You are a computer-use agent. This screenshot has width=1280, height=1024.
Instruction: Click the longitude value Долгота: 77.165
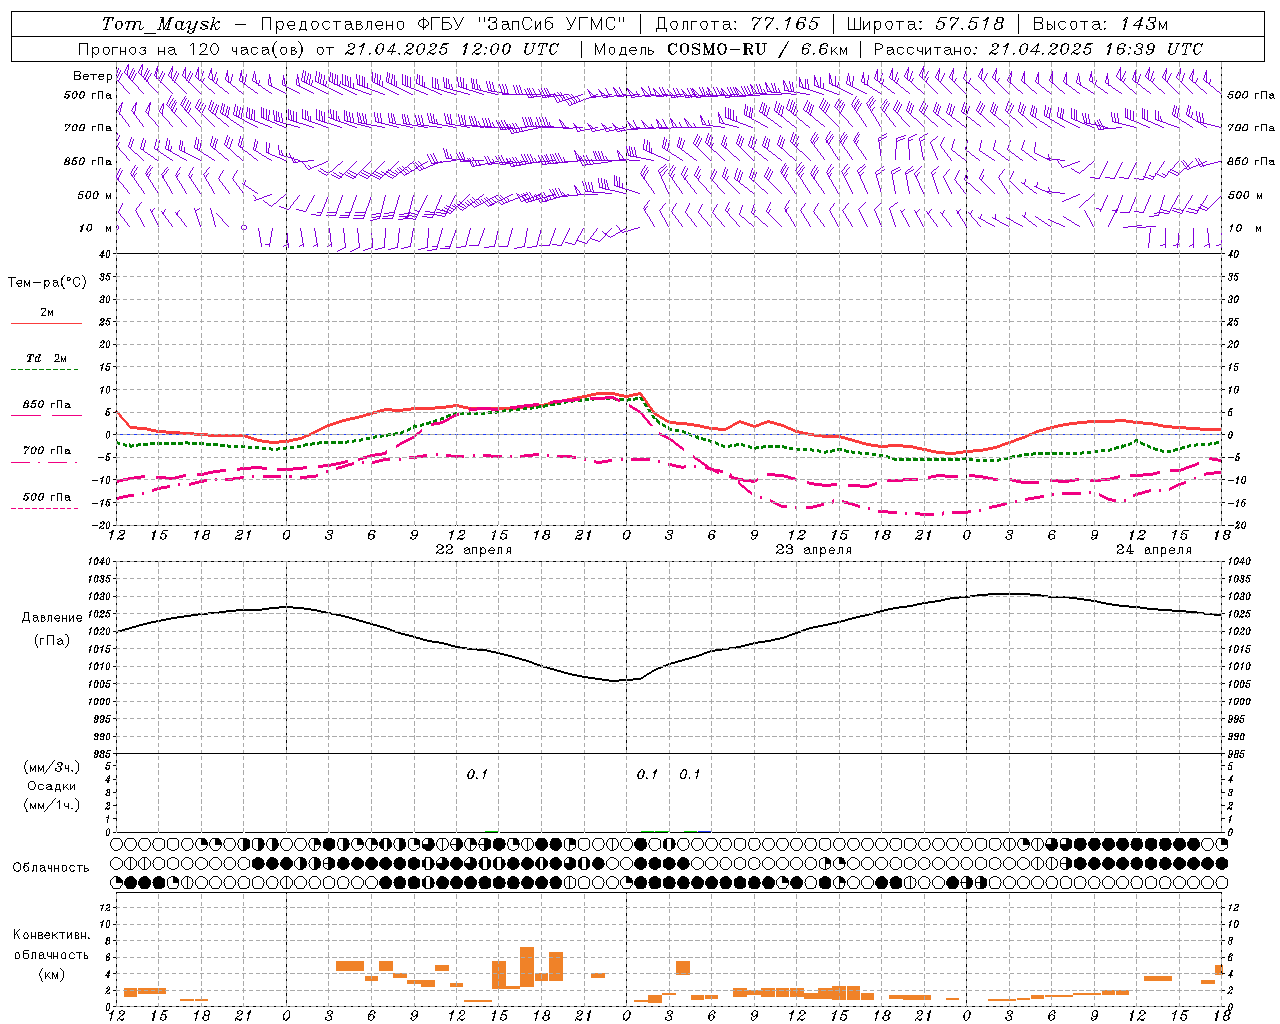737,24
